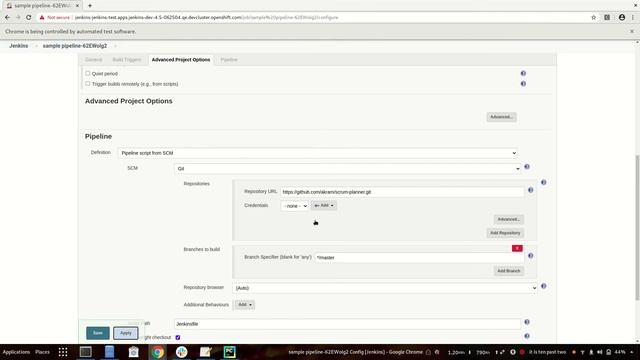Viewport: 640px width, 360px height.
Task: Click the Jenkinsfile script path field
Action: coord(347,324)
